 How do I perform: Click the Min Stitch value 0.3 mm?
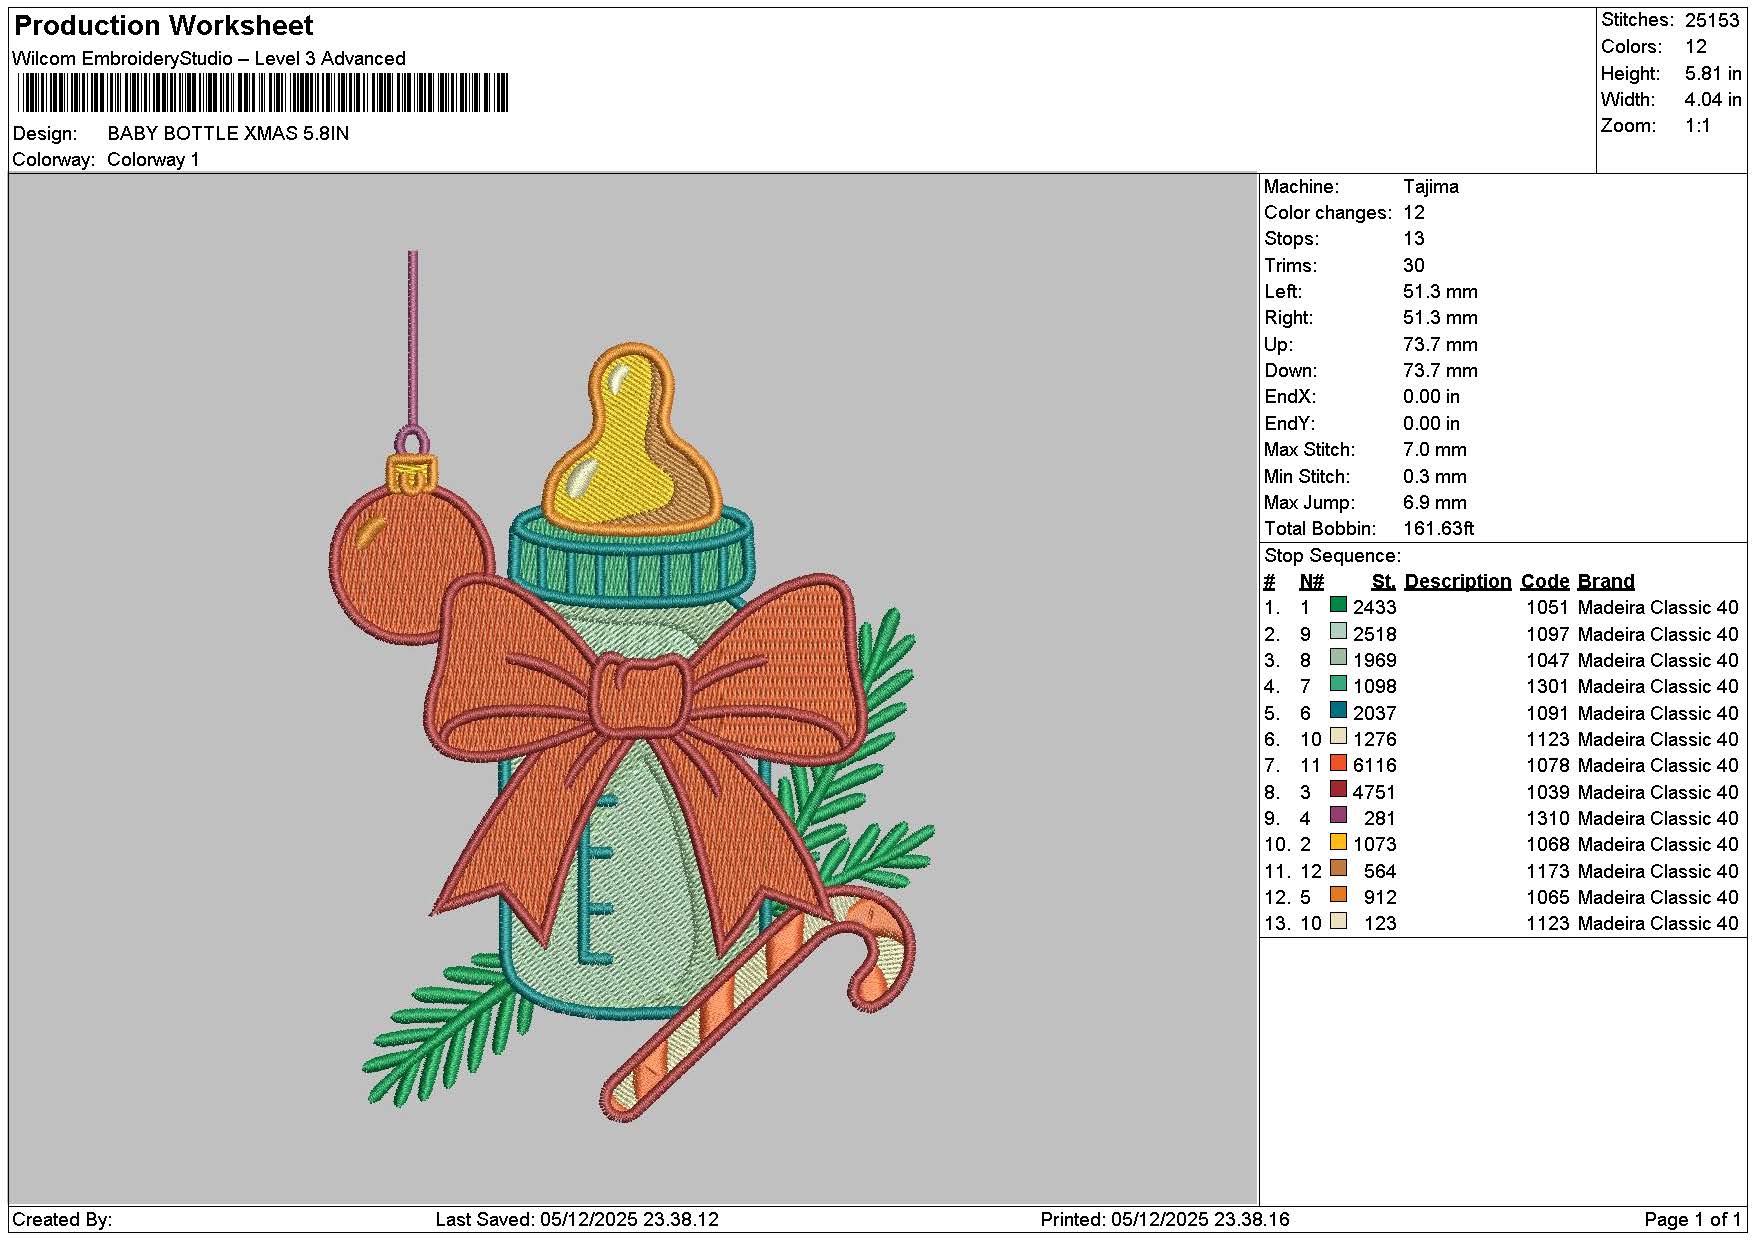click(1435, 476)
